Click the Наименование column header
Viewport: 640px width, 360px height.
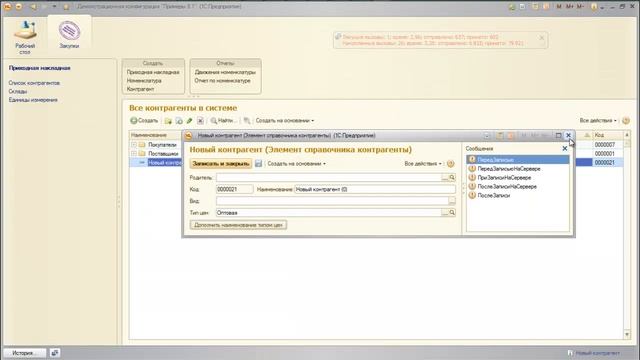[155, 135]
